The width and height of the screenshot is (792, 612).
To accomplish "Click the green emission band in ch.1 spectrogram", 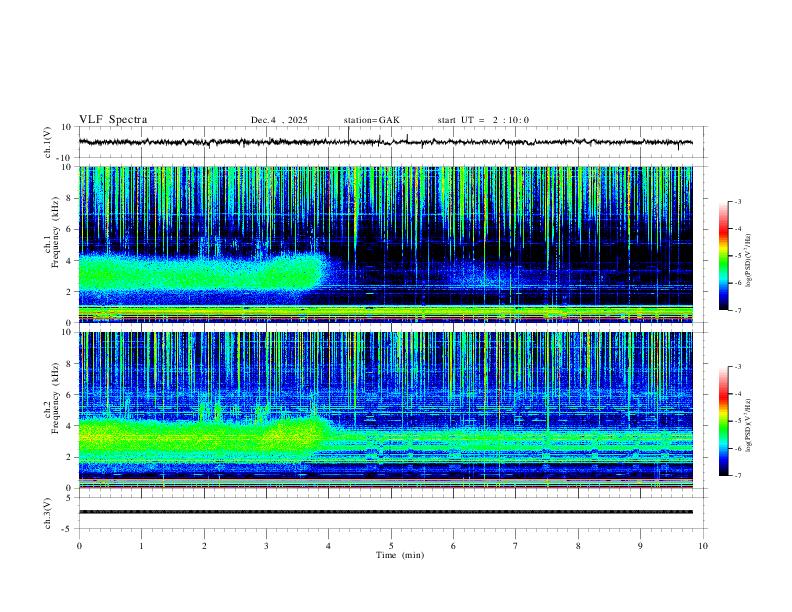I will click(202, 273).
